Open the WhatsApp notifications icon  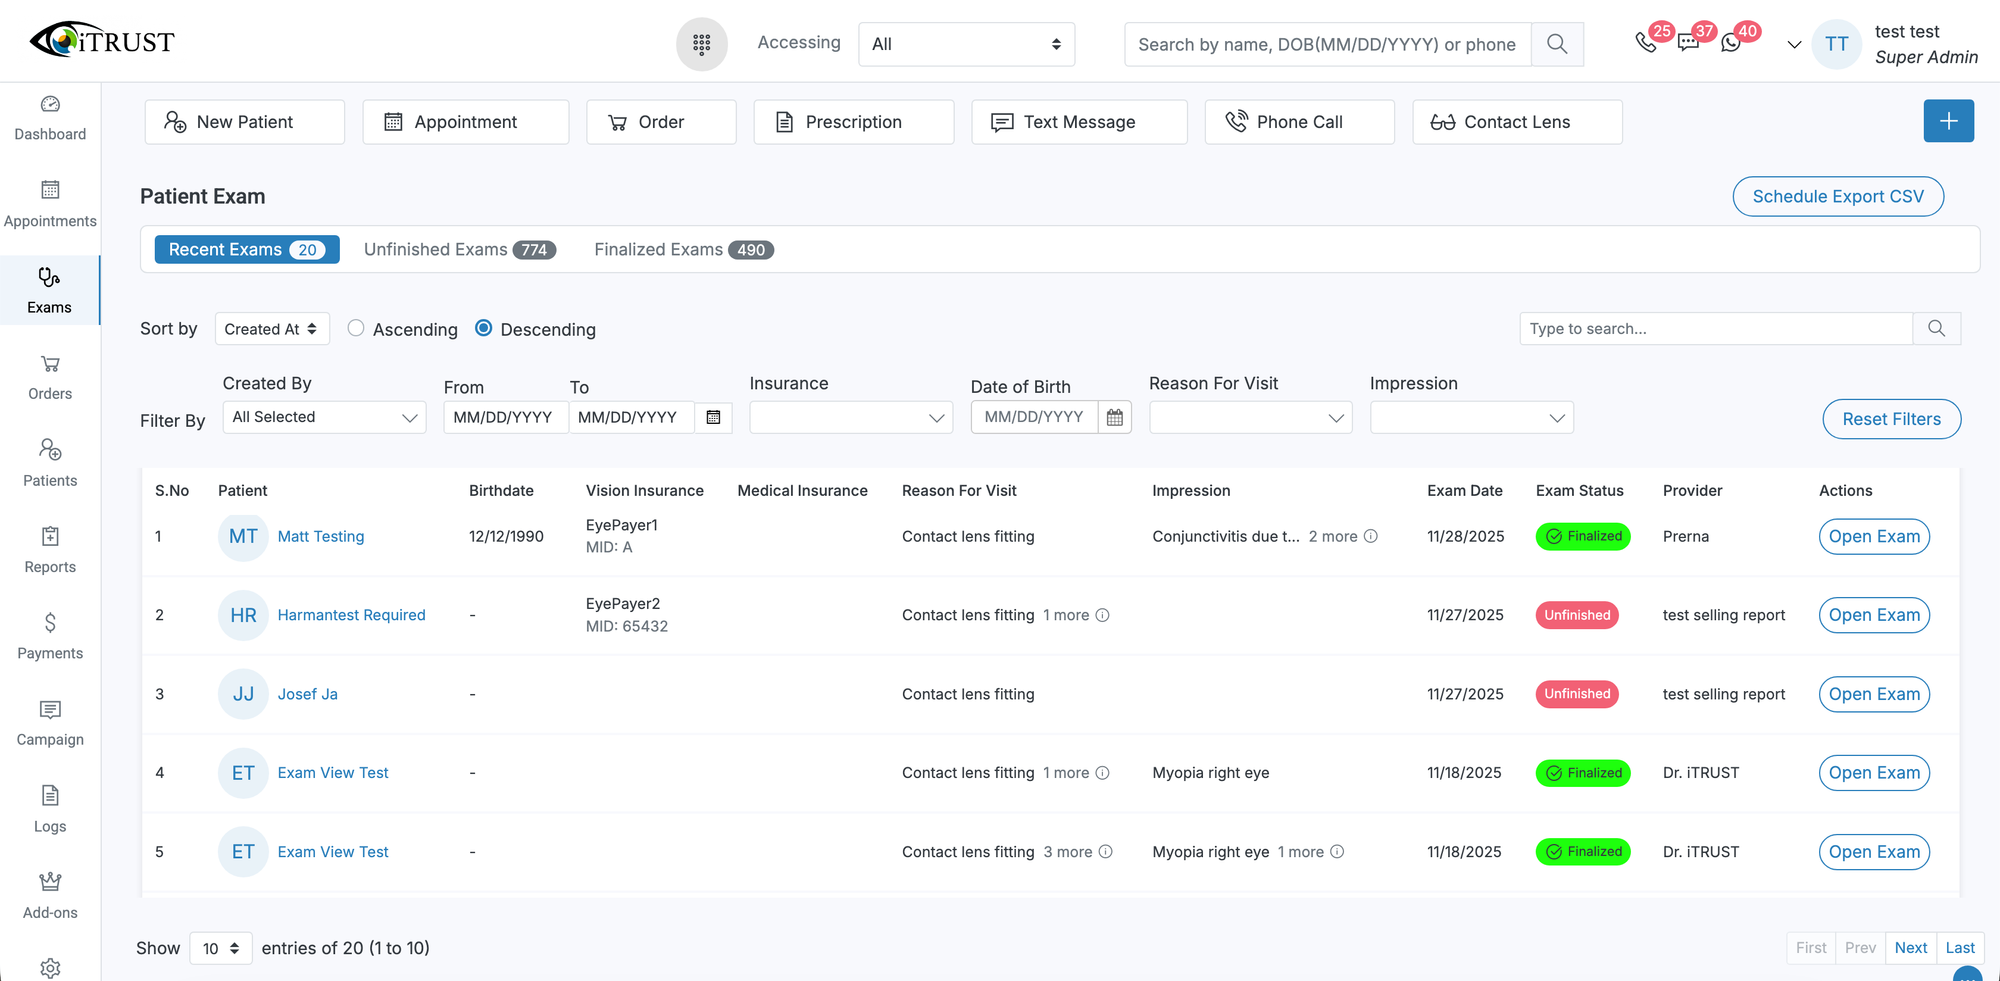(1731, 43)
